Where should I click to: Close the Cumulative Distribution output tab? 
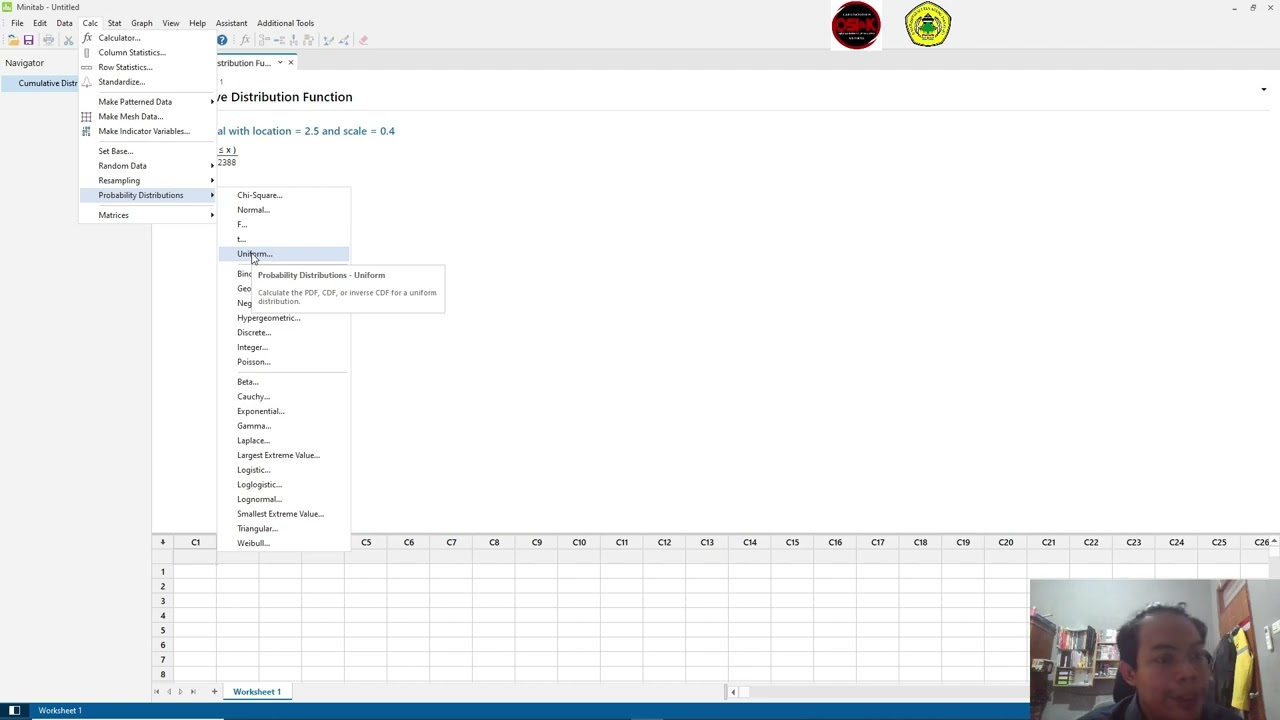coord(291,63)
